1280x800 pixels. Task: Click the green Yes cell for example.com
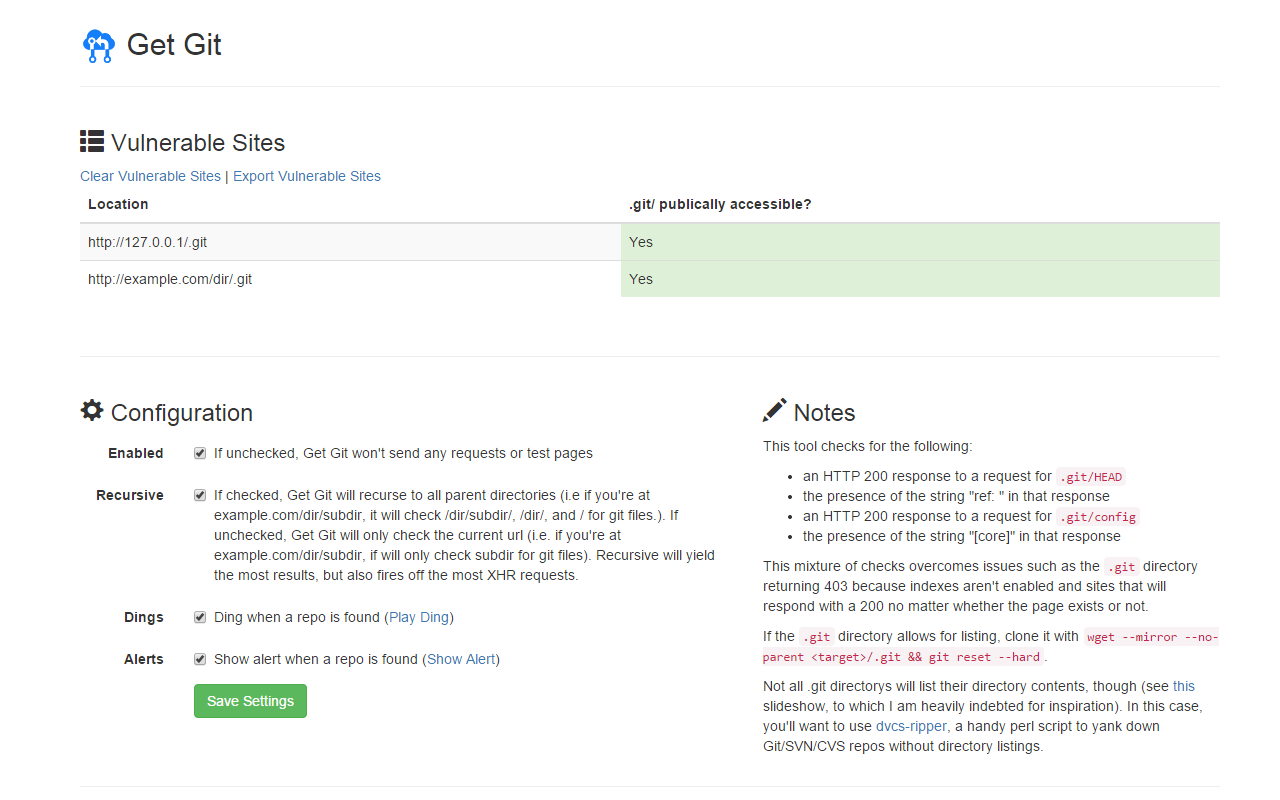click(x=920, y=279)
